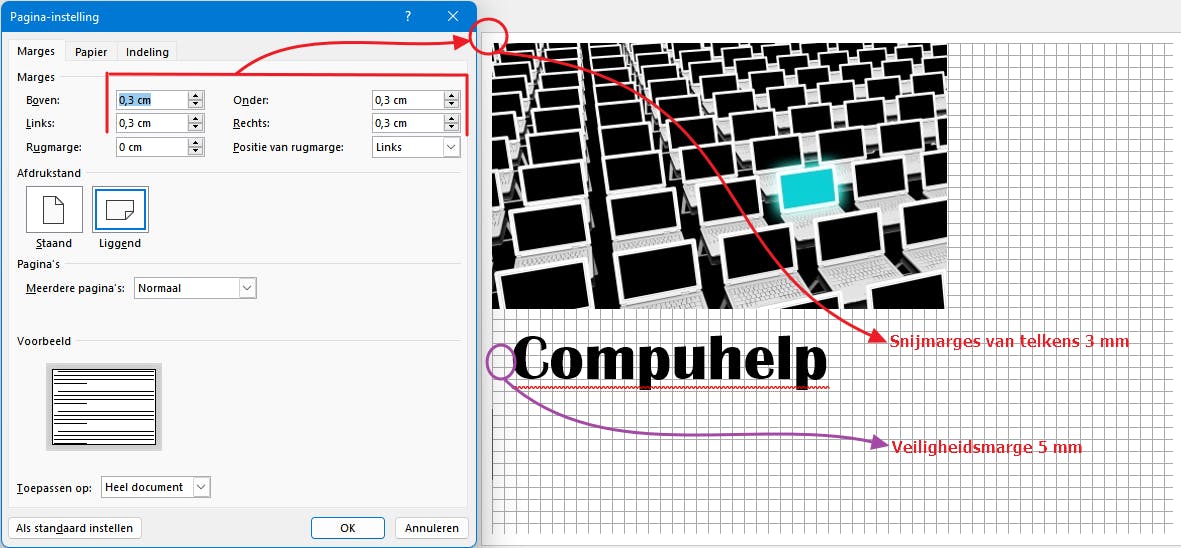Open the Positie van rugmarge dropdown
This screenshot has height=548, width=1181.
(416, 147)
